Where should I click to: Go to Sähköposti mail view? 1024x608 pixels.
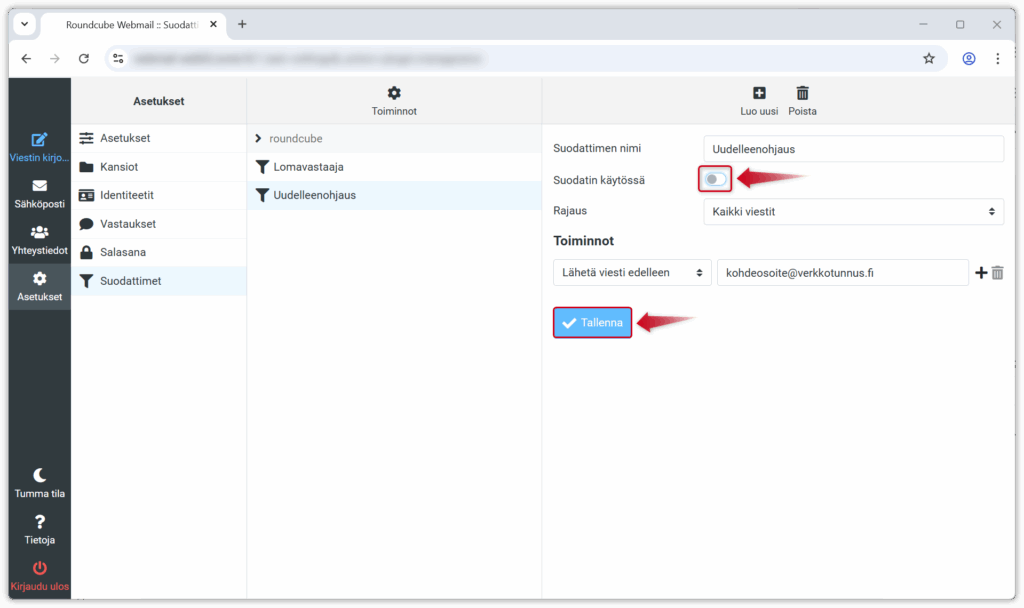point(39,186)
